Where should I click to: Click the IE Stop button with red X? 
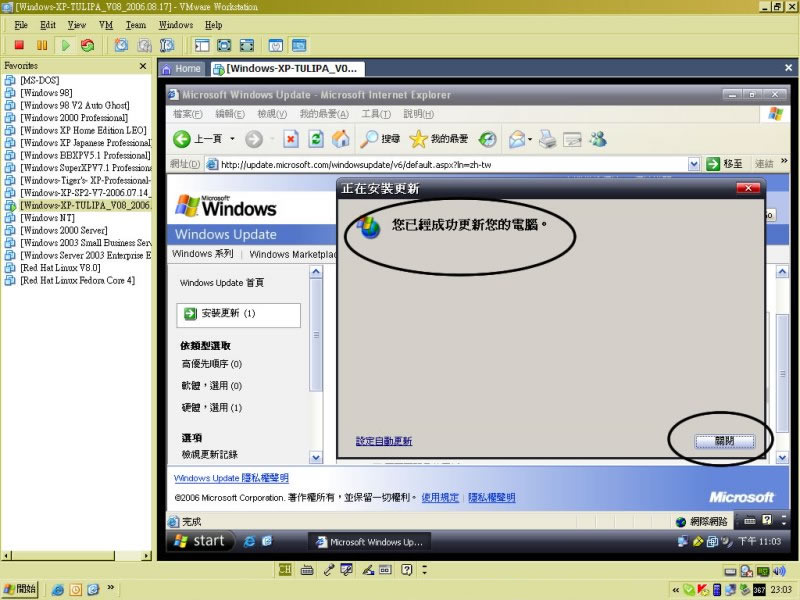coord(291,139)
